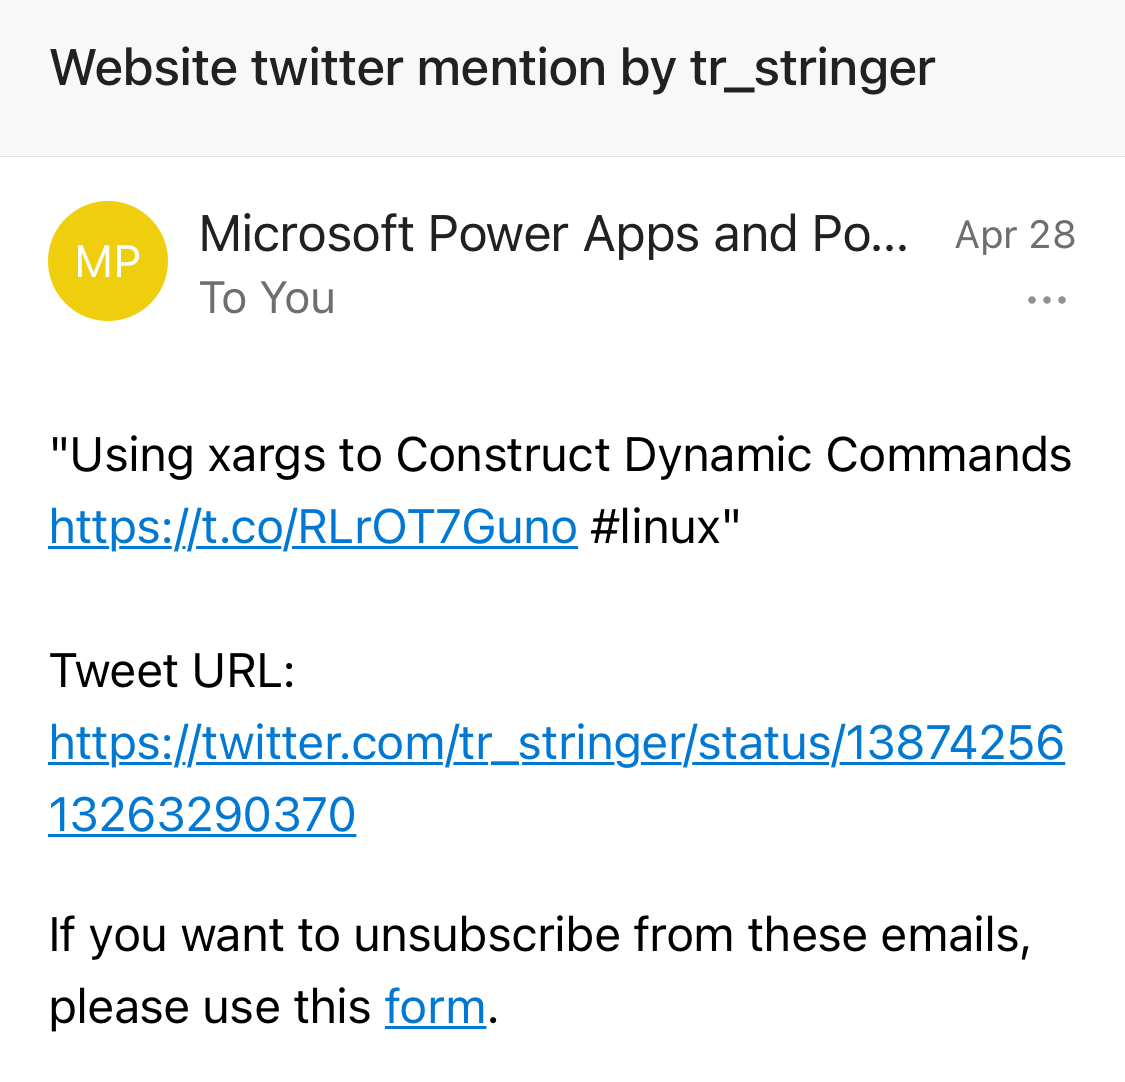Click the Apr 28 date label
The height and width of the screenshot is (1082, 1125).
coord(1015,233)
